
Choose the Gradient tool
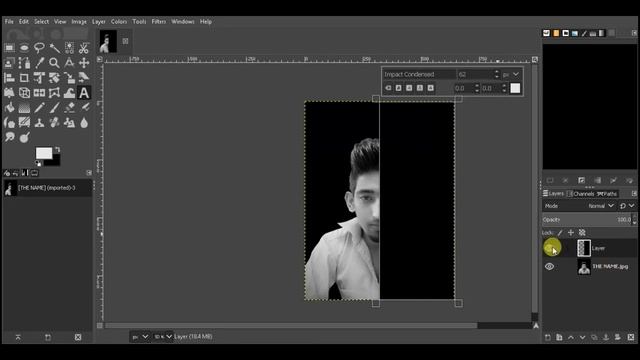click(x=24, y=108)
